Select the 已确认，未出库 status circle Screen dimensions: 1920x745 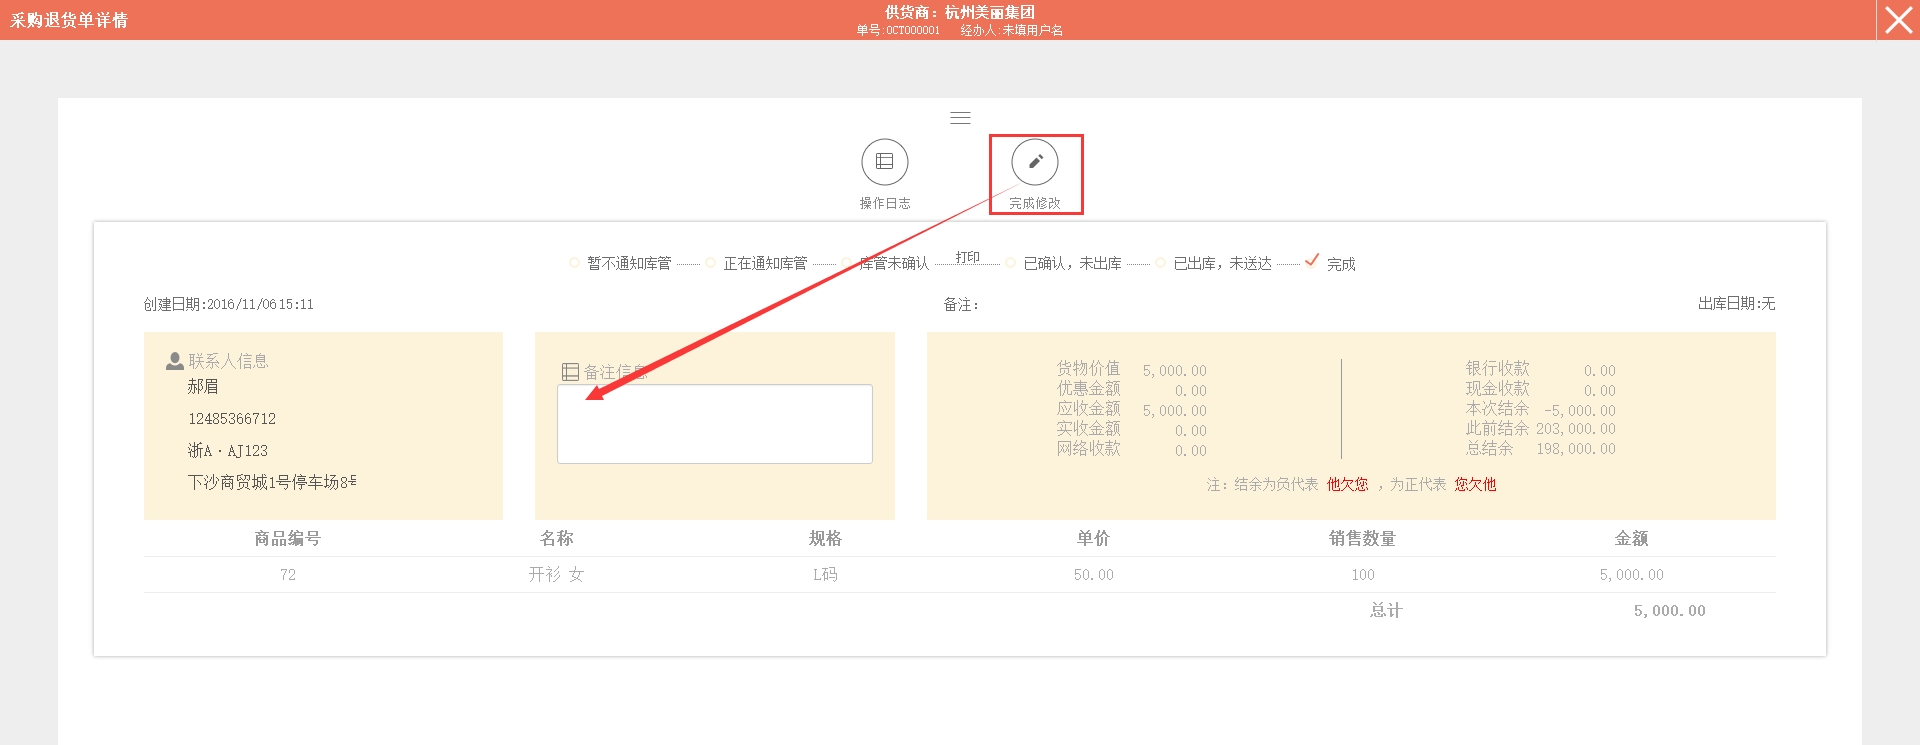coord(1011,263)
